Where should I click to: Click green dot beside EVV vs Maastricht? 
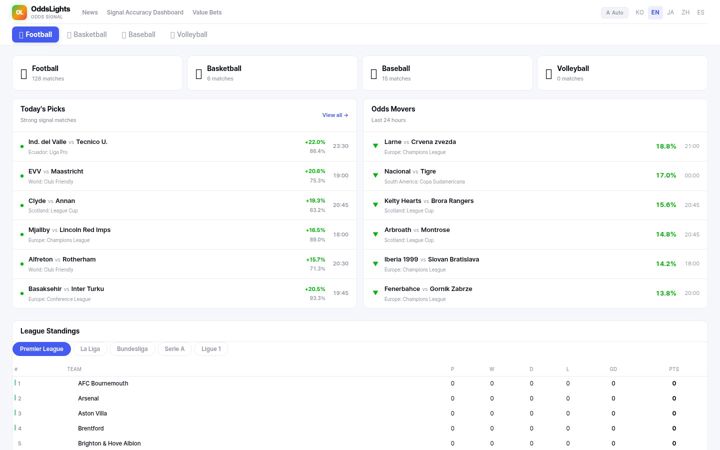point(22,176)
